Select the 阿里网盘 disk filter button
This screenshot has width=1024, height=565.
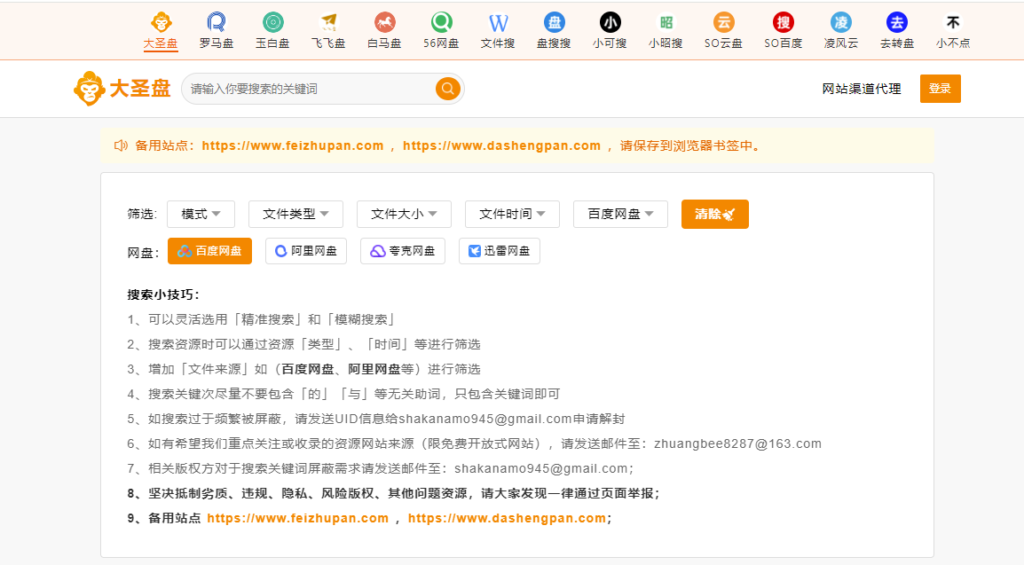point(306,251)
